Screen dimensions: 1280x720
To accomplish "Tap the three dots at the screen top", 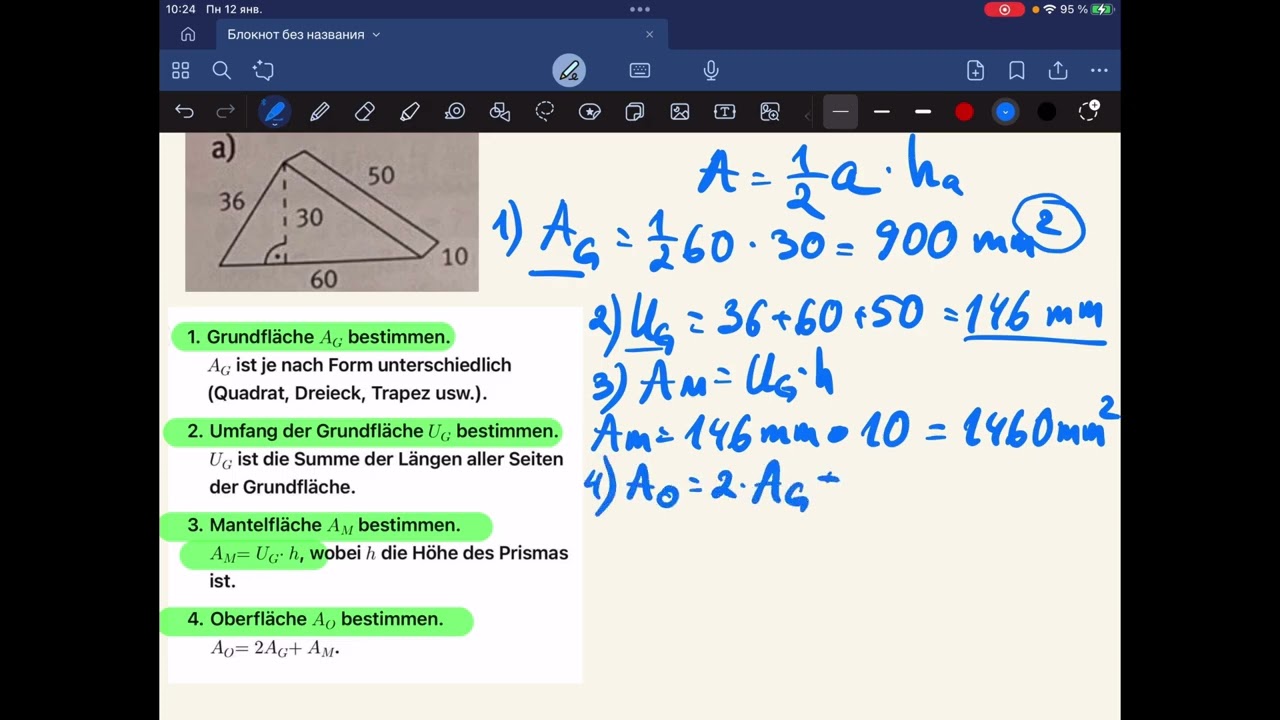I will coord(640,9).
